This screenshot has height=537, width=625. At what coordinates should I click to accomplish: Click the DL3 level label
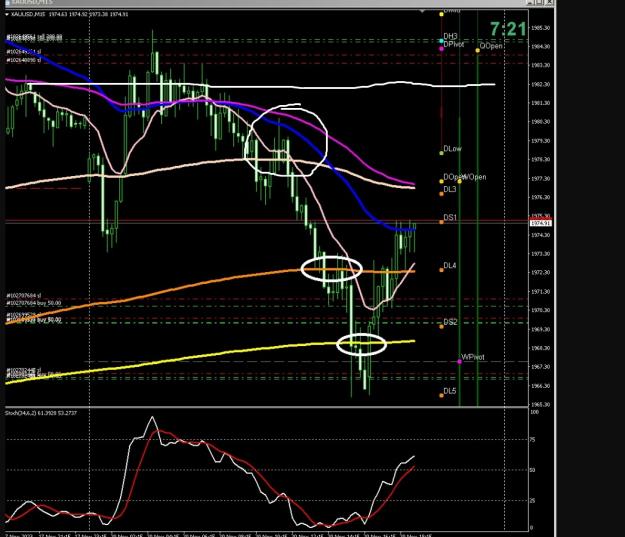(450, 189)
